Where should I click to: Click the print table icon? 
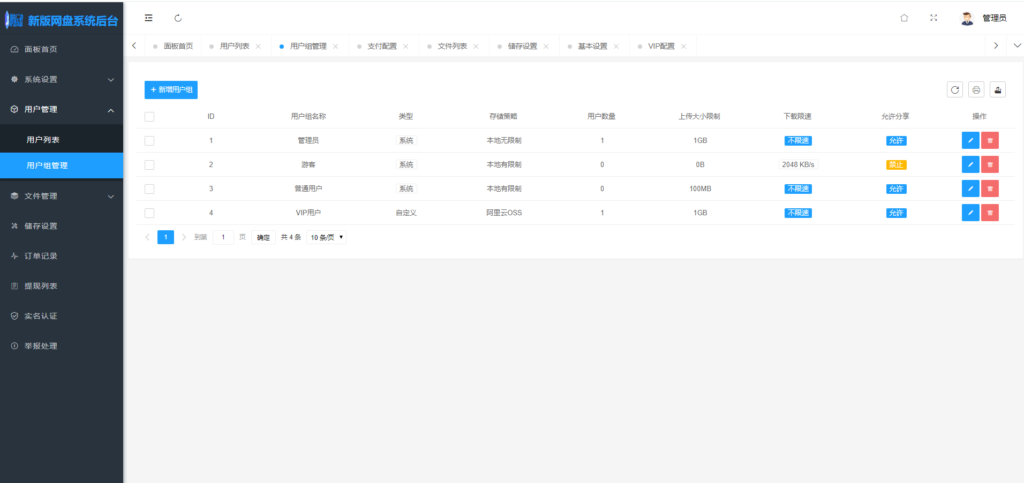976,90
